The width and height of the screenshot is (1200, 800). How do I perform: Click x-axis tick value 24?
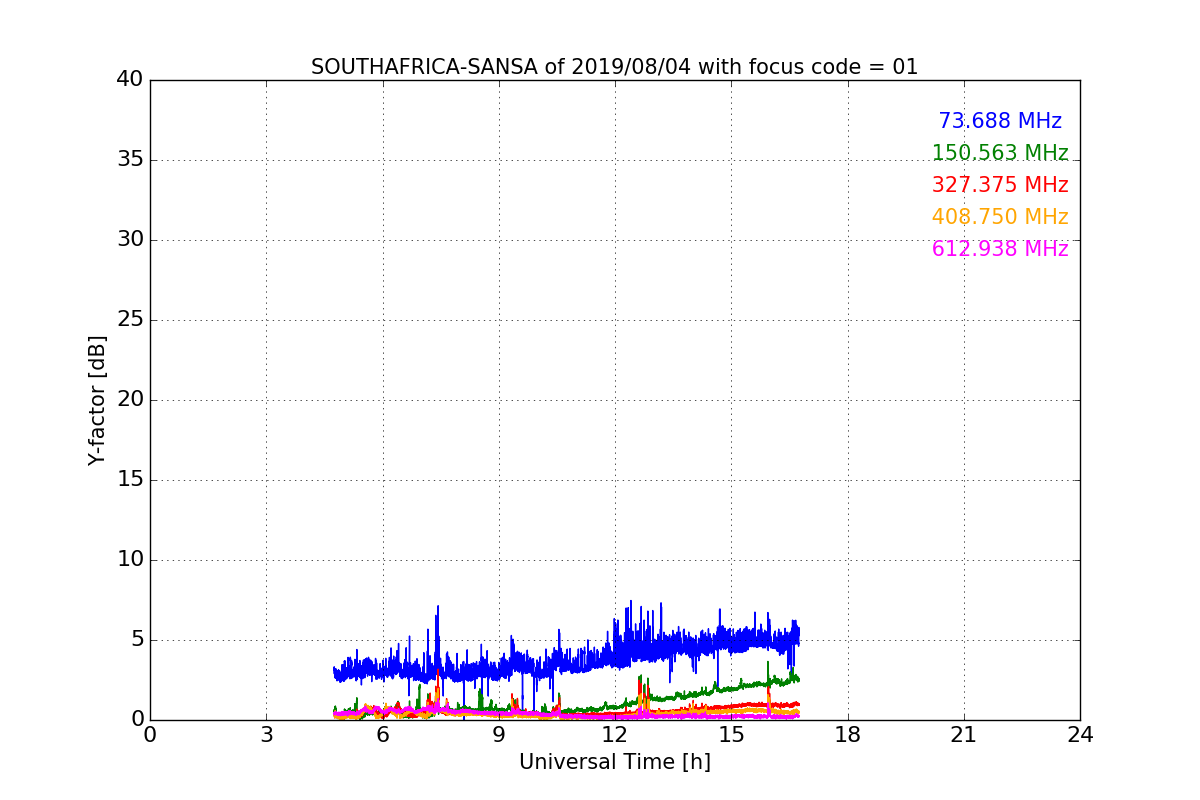(x=1080, y=735)
